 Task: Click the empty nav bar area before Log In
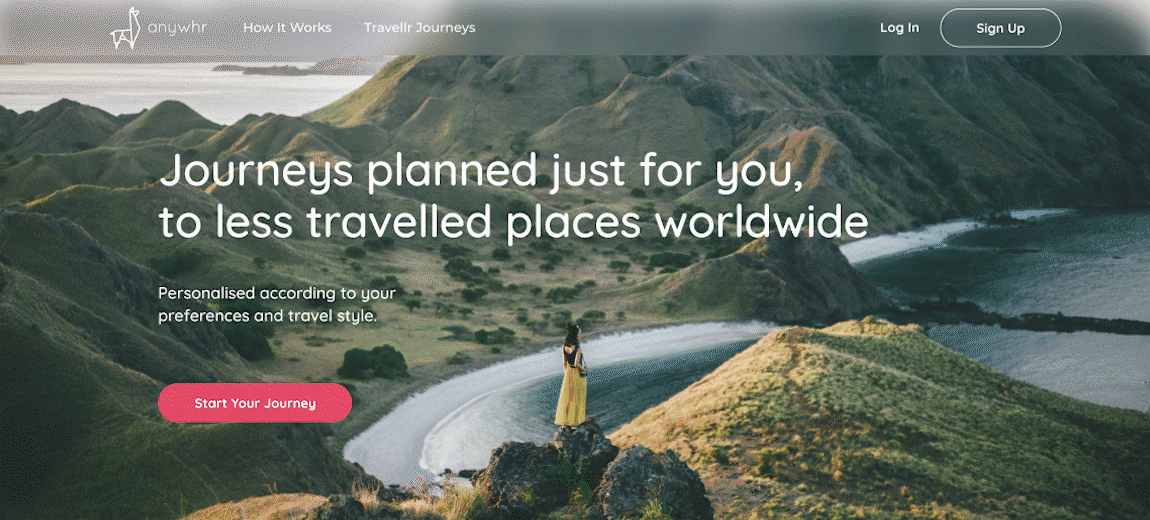click(675, 28)
